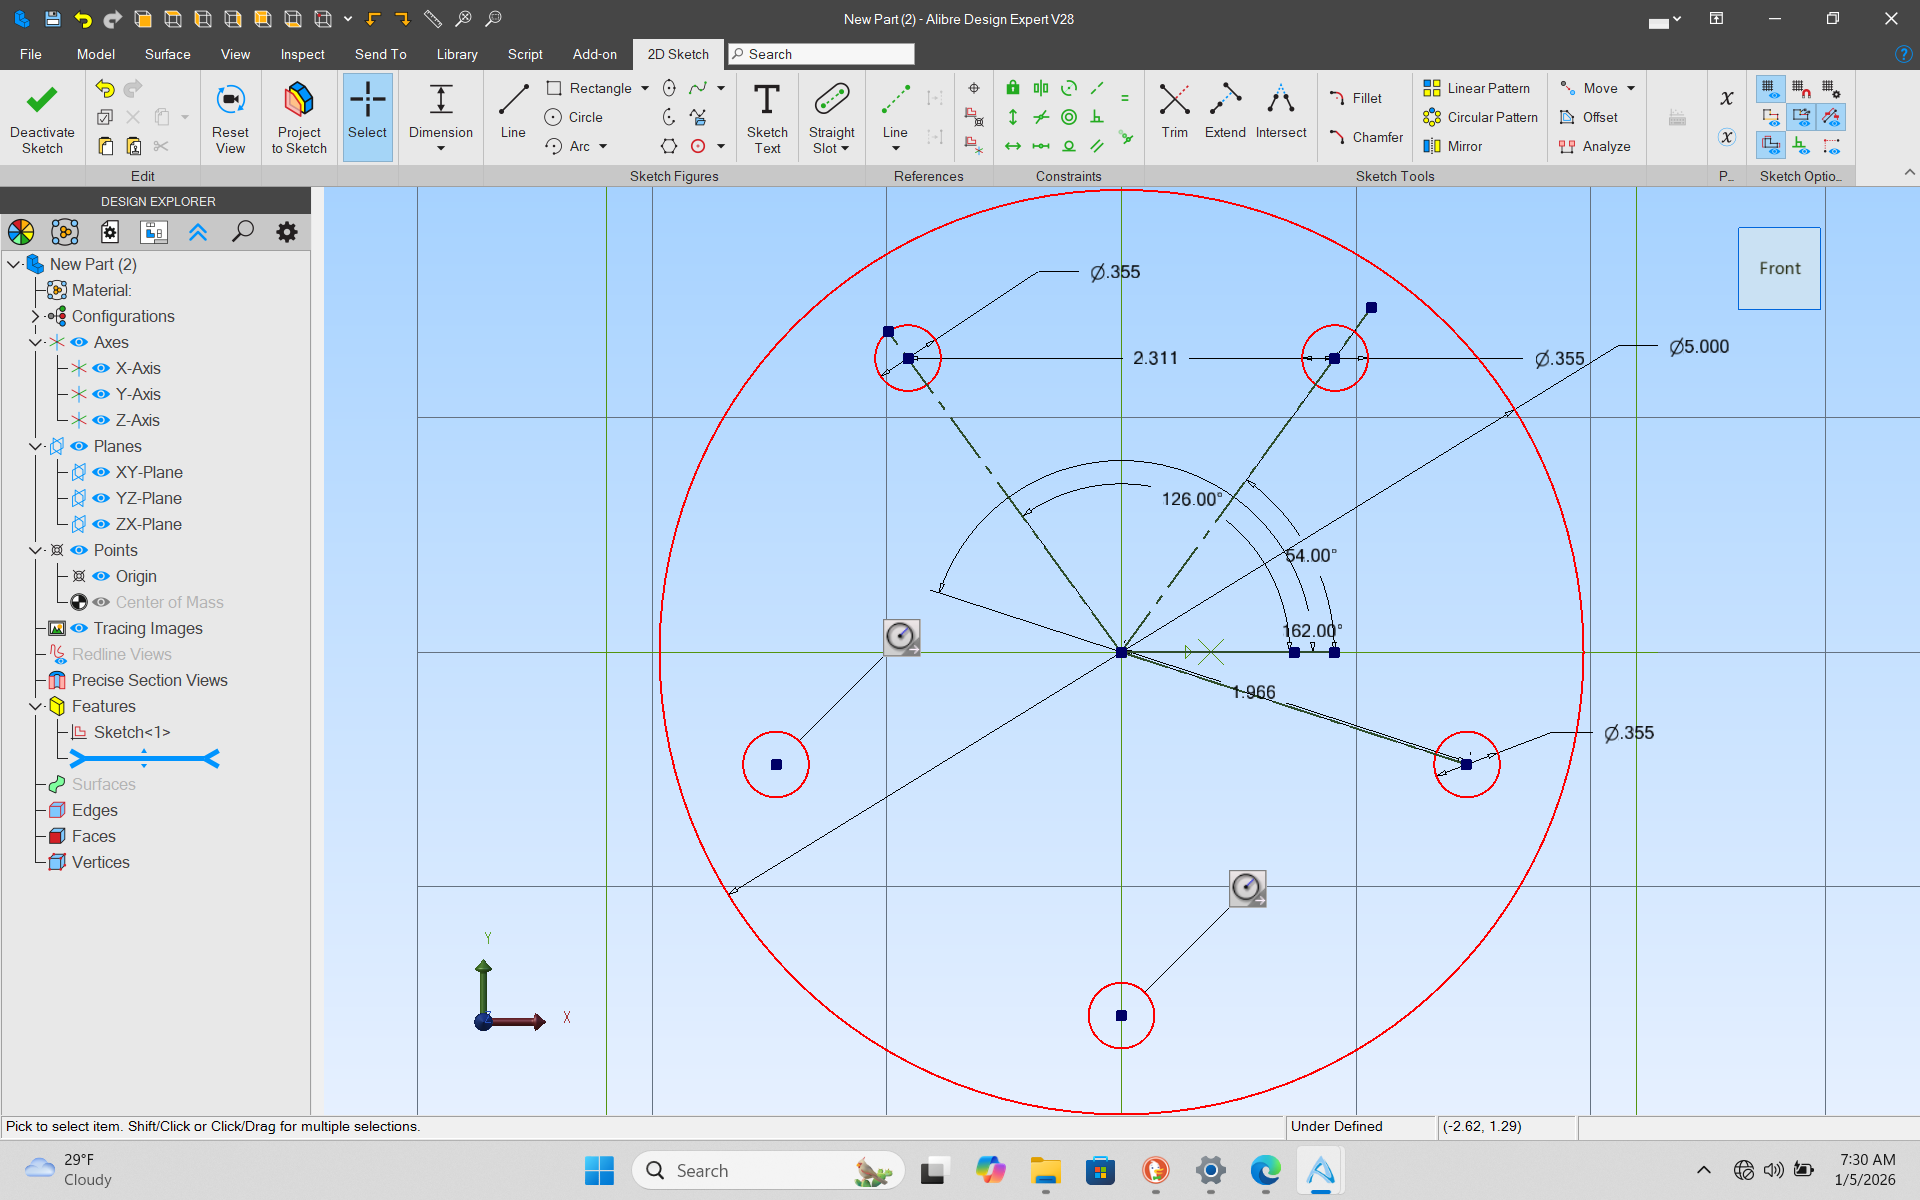Switch to the Model tab
This screenshot has height=1200, width=1920.
pos(95,54)
